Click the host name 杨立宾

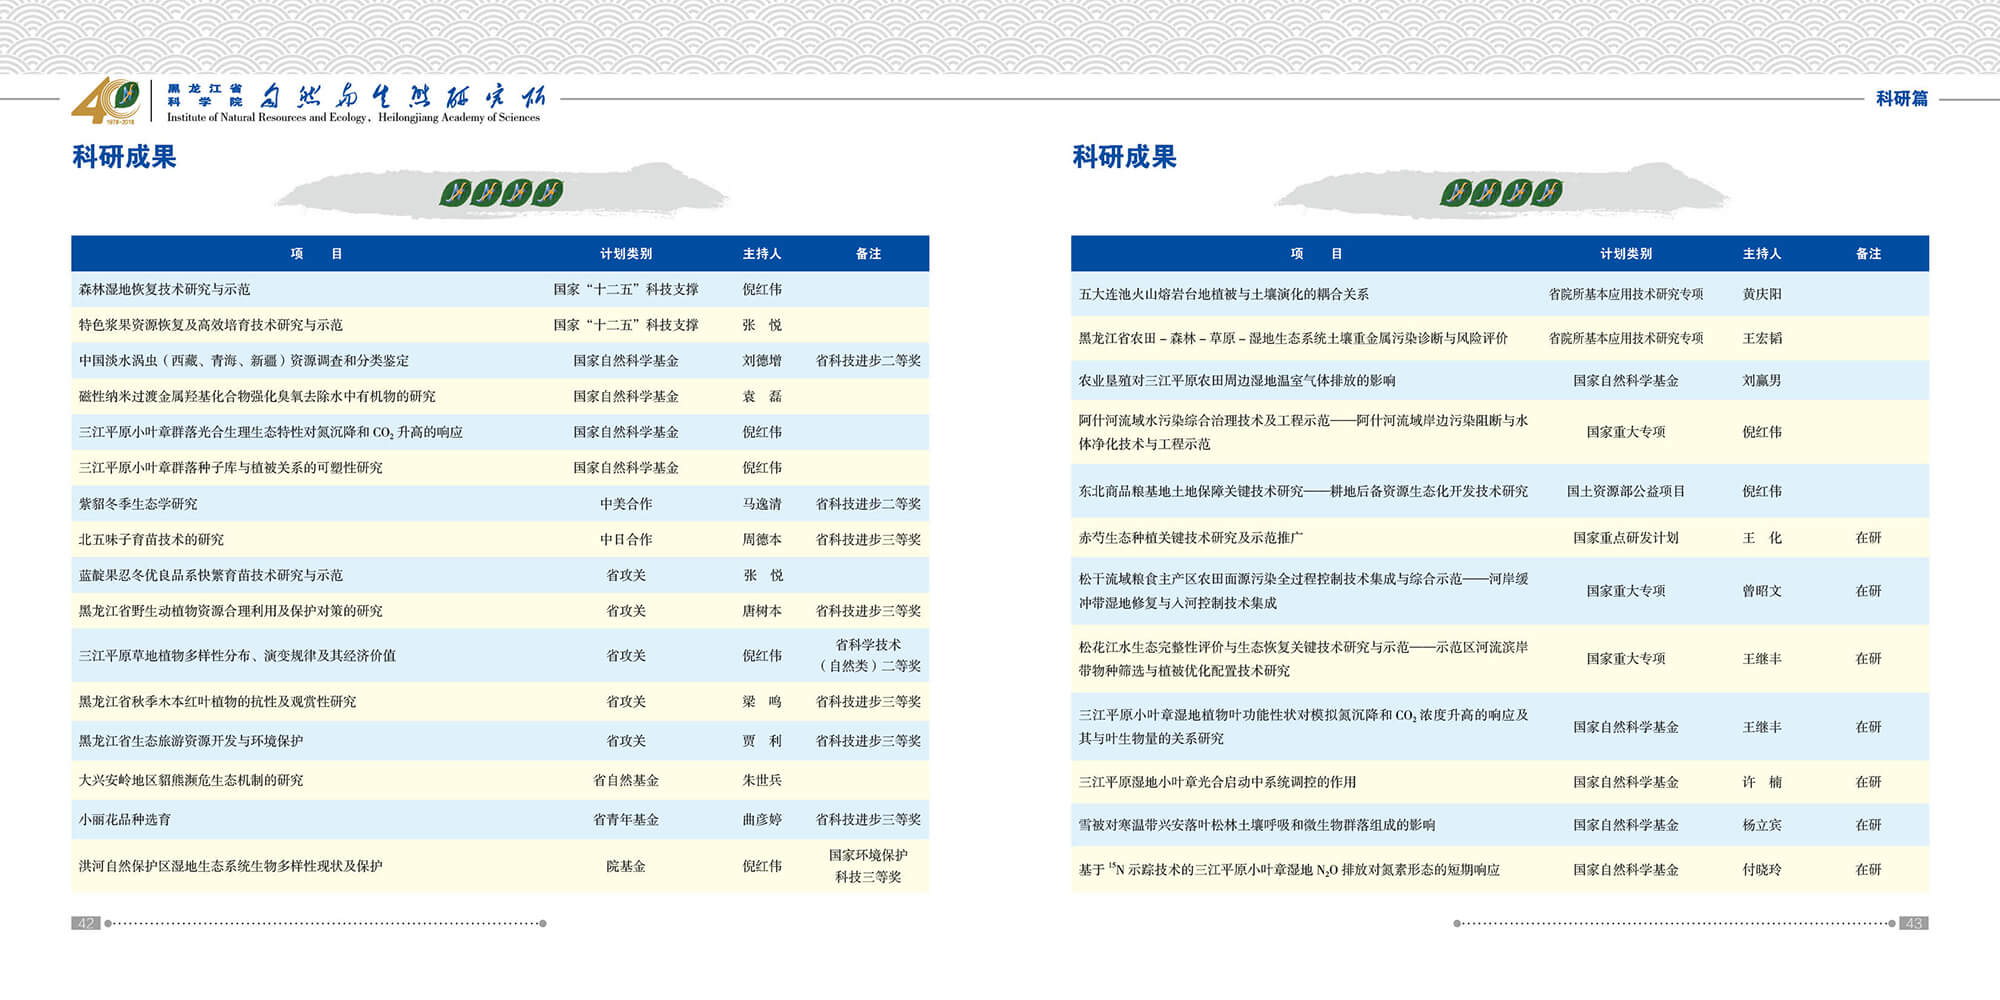tap(1762, 825)
